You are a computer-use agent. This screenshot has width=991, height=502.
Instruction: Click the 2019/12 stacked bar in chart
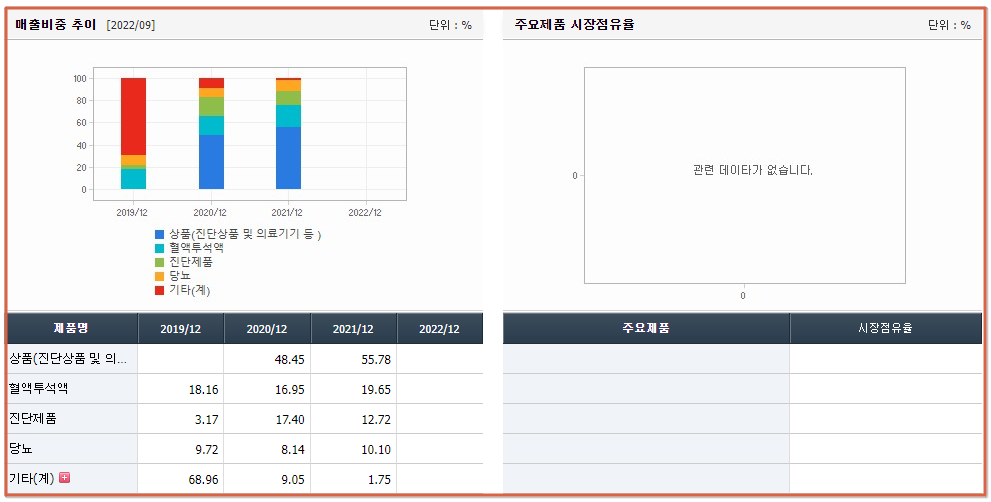point(133,133)
